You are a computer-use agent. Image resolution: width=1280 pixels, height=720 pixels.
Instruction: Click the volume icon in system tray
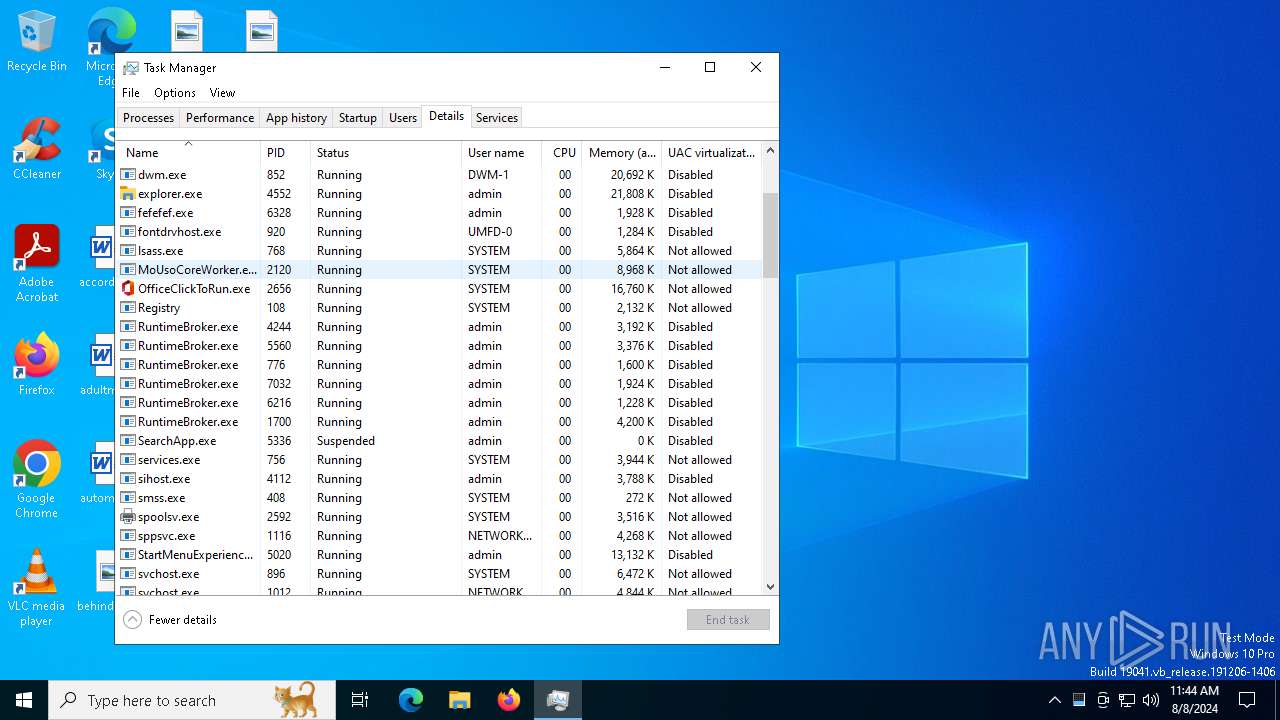tap(1151, 700)
